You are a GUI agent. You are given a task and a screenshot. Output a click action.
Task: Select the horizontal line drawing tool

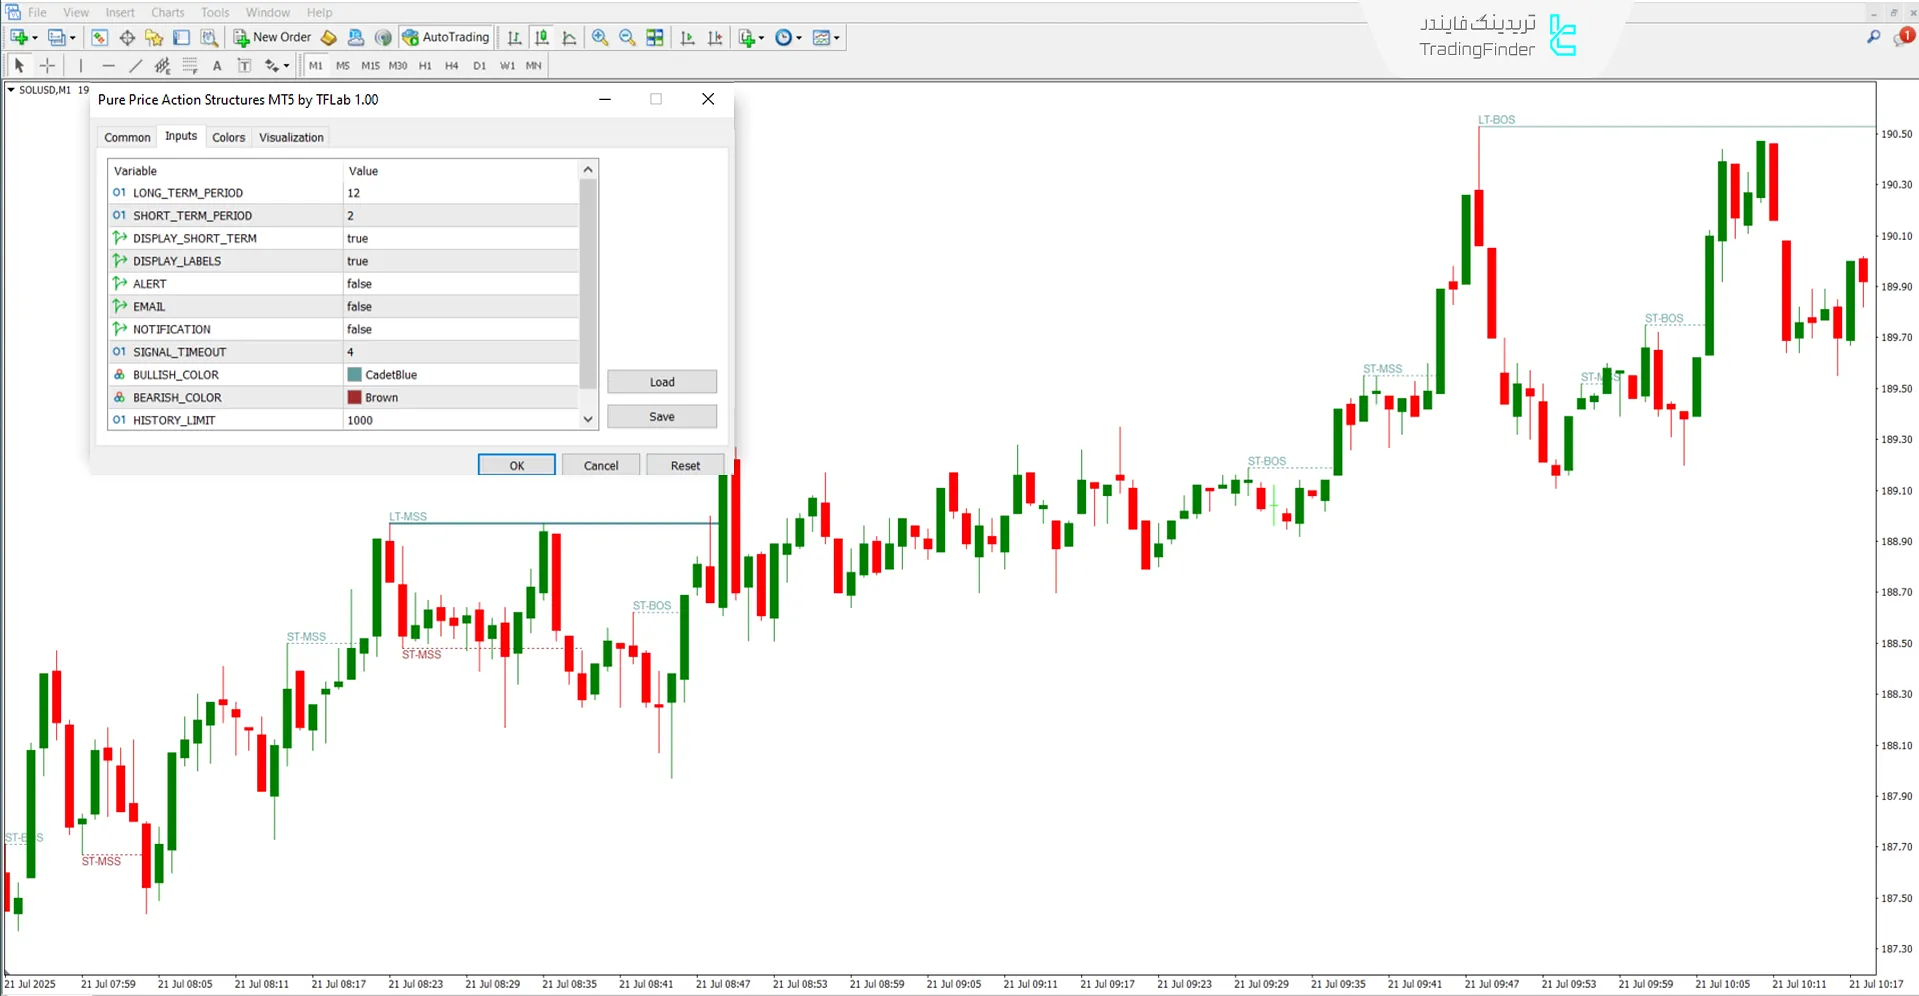(108, 66)
